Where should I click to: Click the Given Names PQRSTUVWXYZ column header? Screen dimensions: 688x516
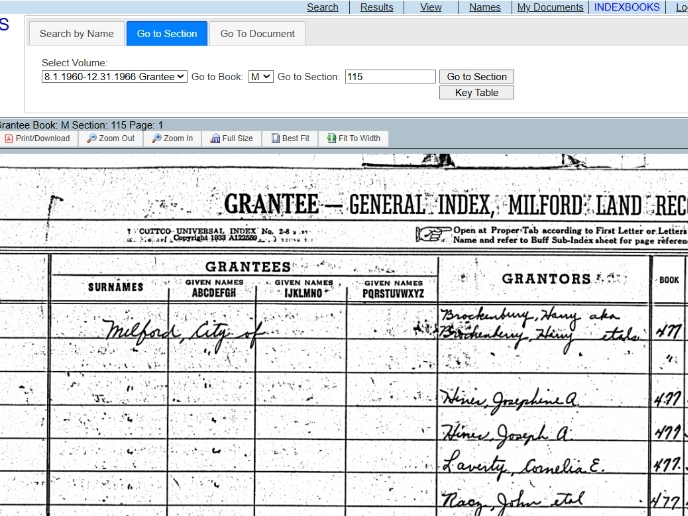[x=393, y=289]
